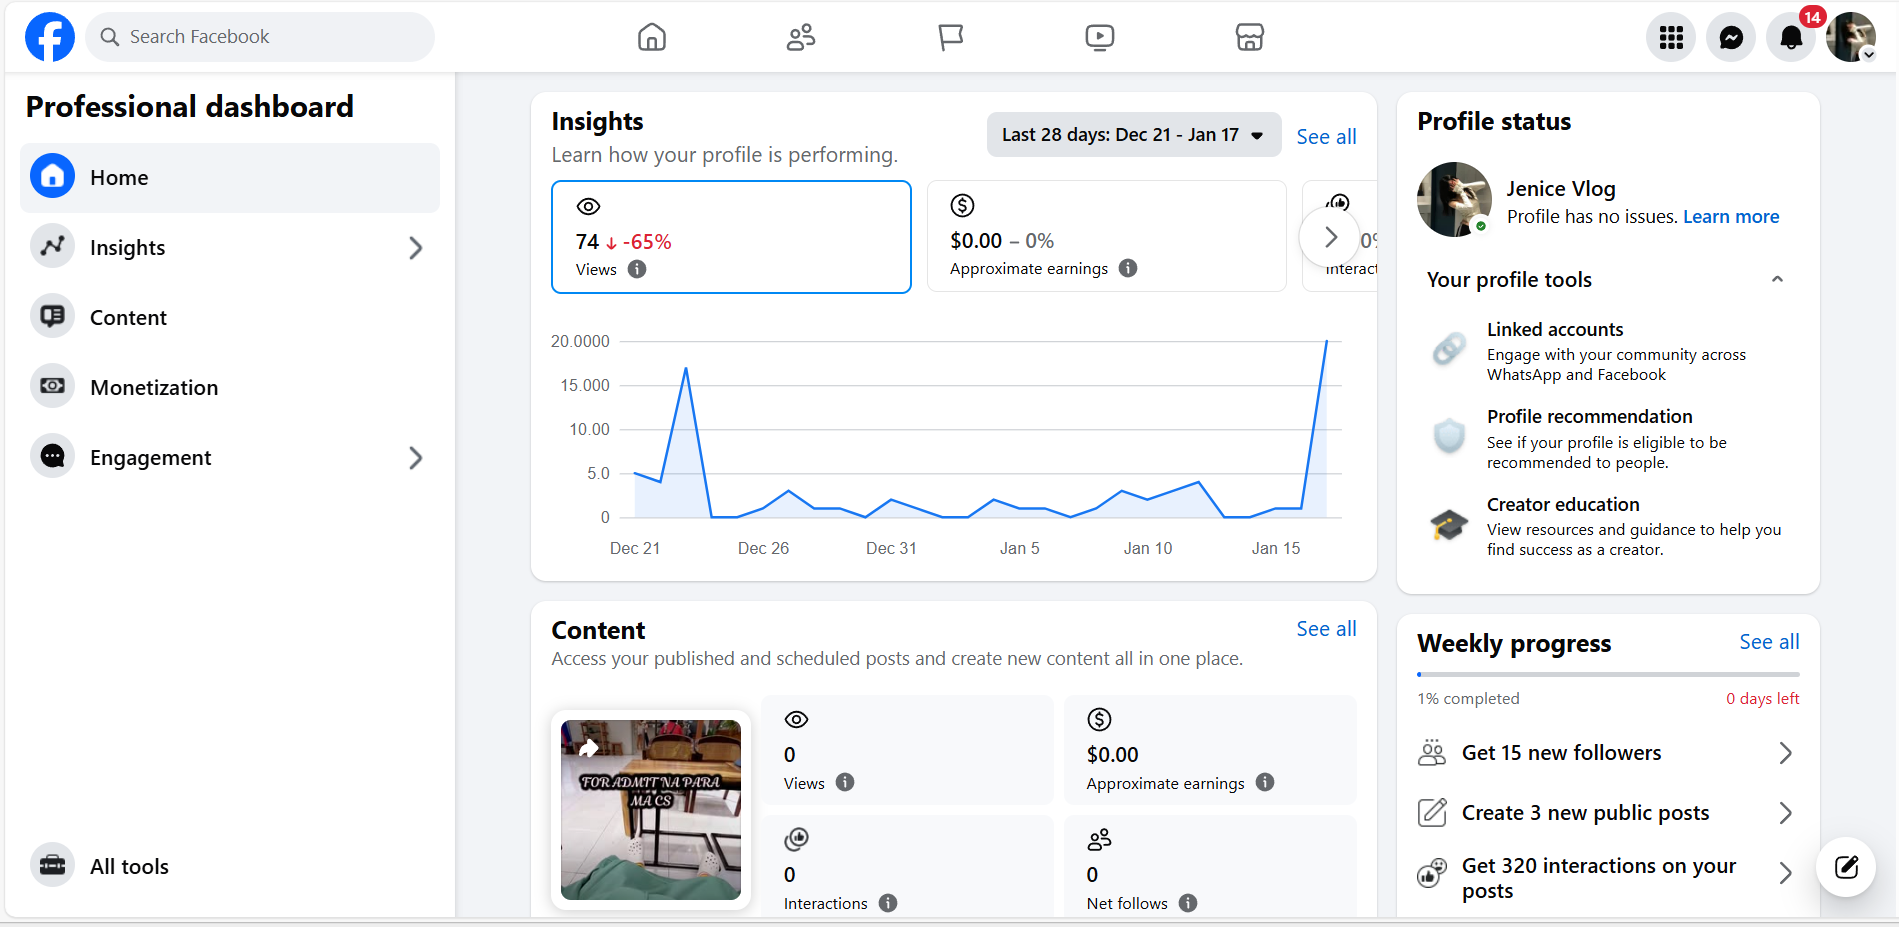Click the Weekly progress completion bar

click(1608, 675)
